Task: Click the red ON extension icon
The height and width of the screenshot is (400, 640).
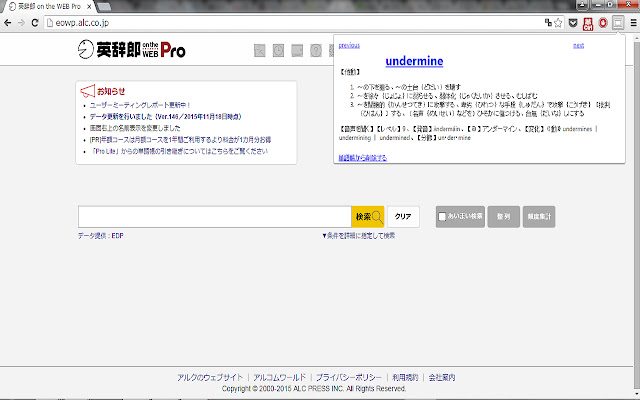Action: coord(588,24)
